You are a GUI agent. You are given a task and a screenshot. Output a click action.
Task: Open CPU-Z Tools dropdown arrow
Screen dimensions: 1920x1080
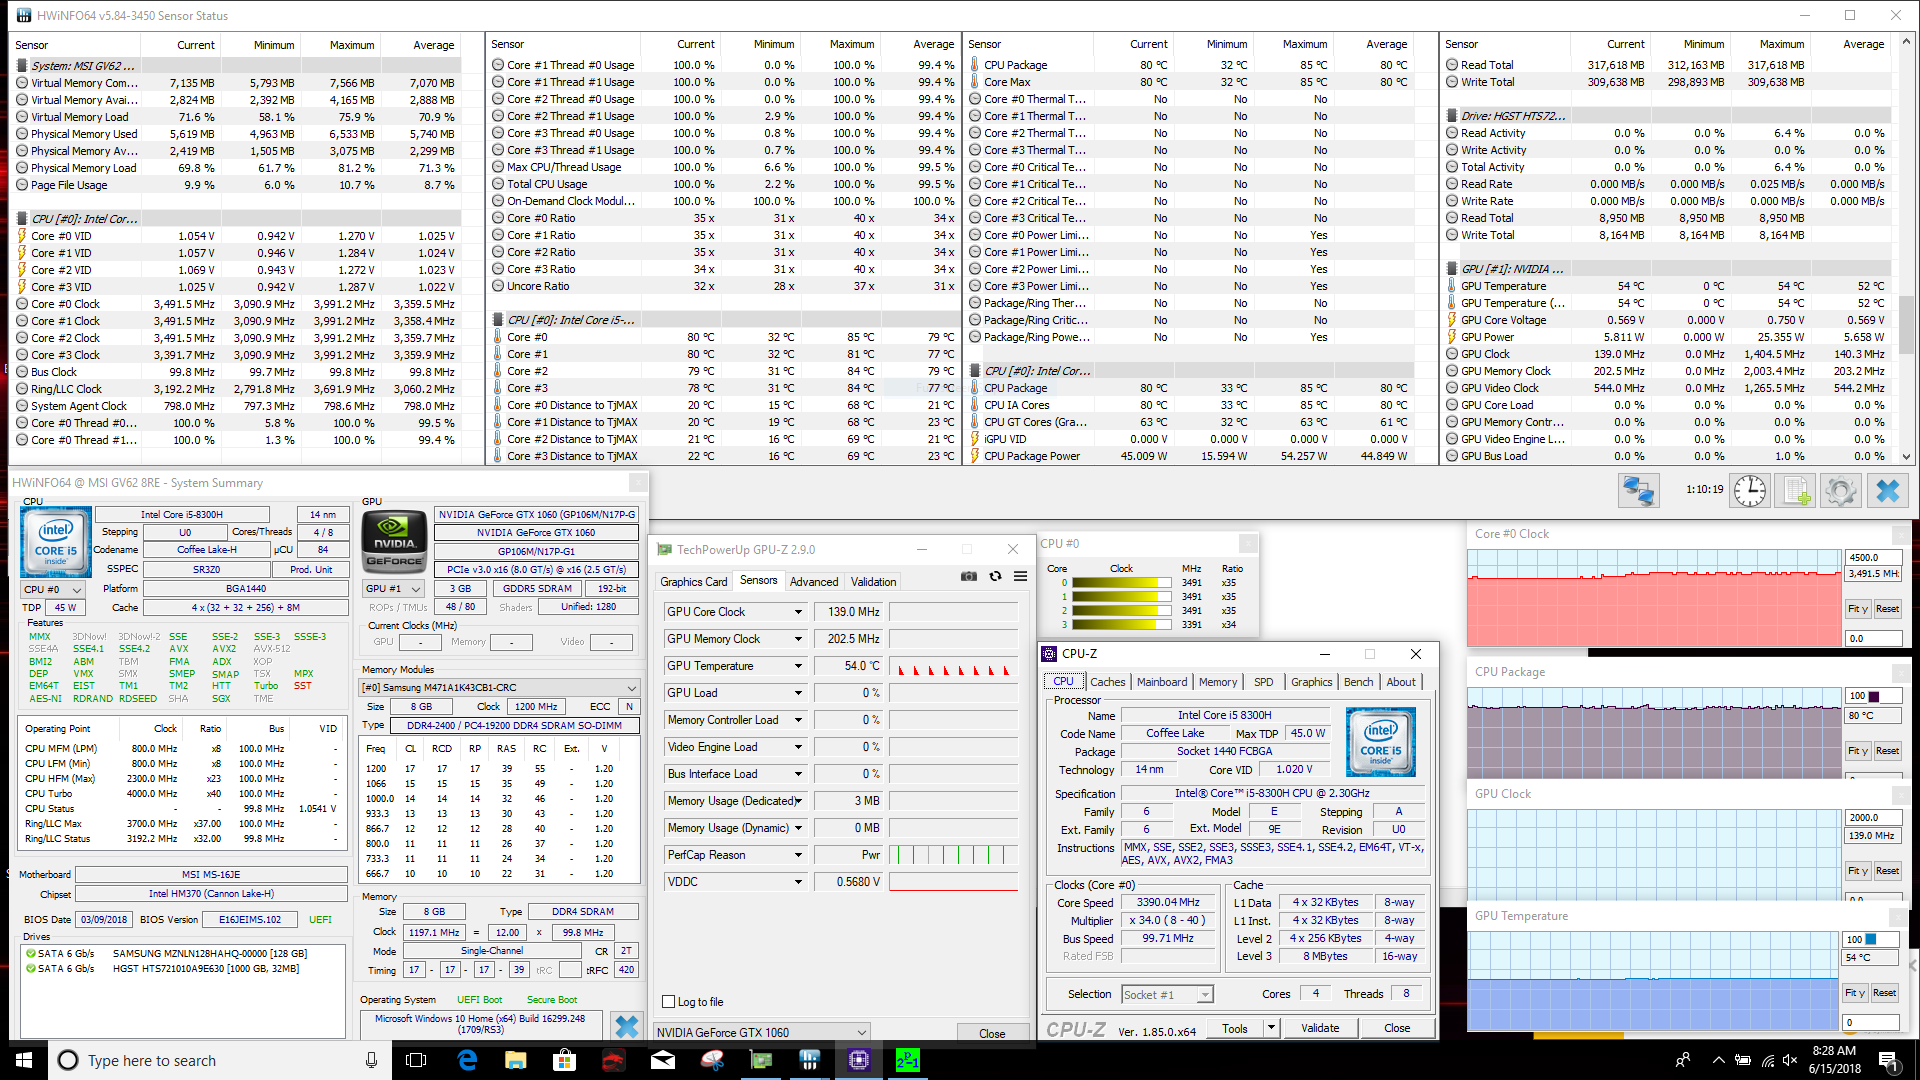(x=1271, y=1028)
